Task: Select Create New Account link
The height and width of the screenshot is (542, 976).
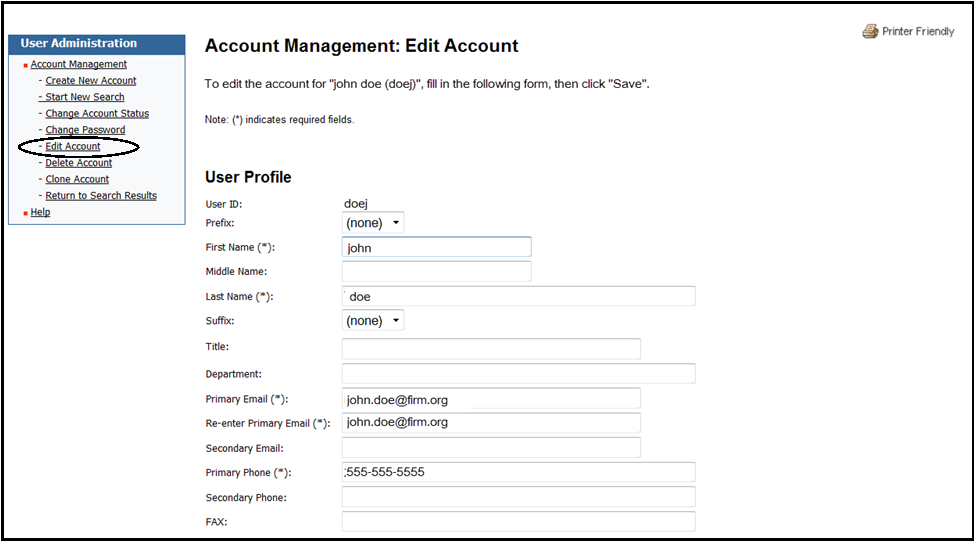Action: point(90,81)
